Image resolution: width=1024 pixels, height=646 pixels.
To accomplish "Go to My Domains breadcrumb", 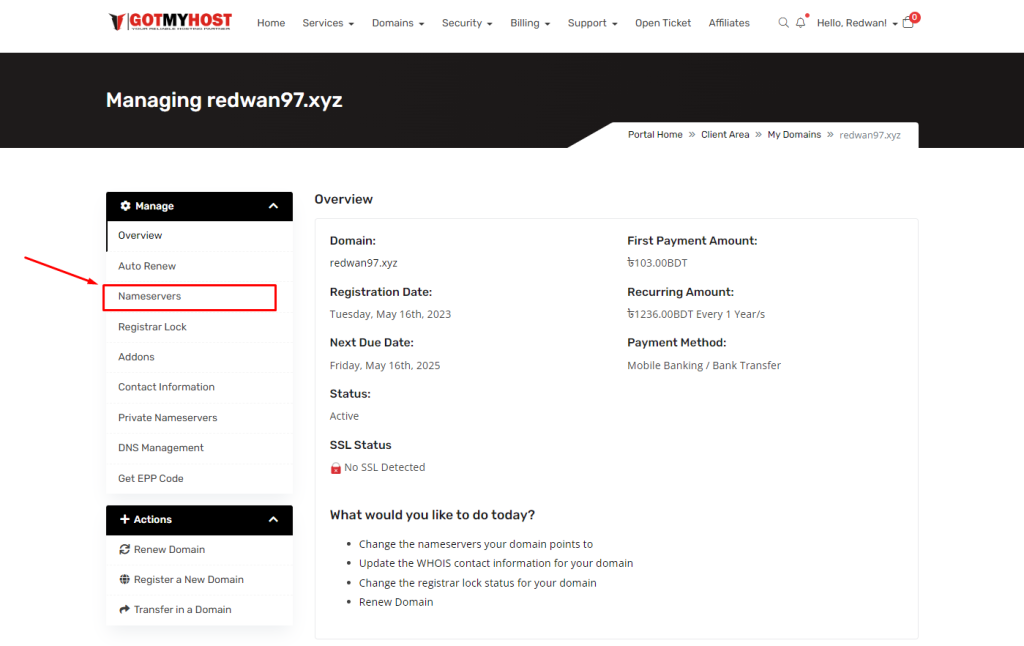I will pos(794,135).
